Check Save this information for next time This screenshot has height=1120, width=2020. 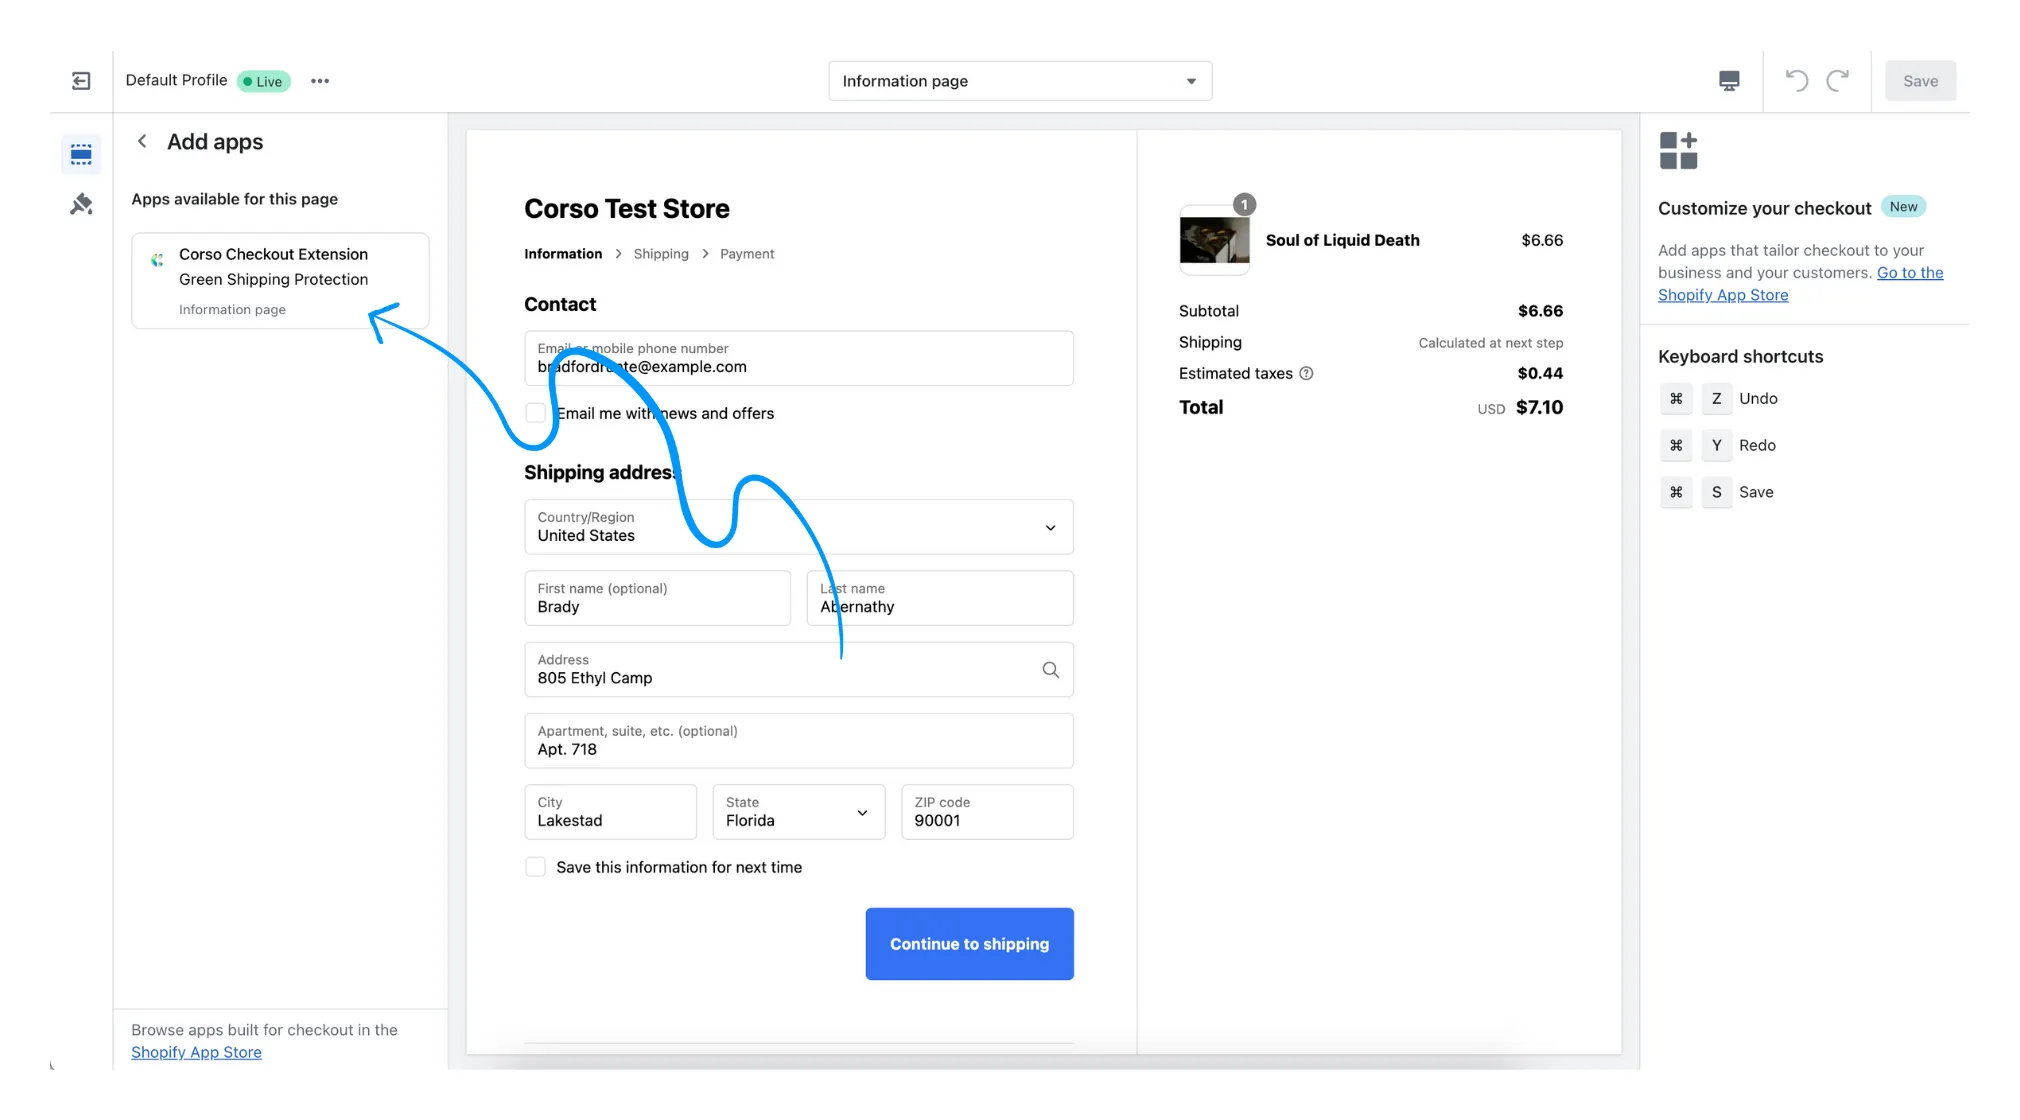536,866
